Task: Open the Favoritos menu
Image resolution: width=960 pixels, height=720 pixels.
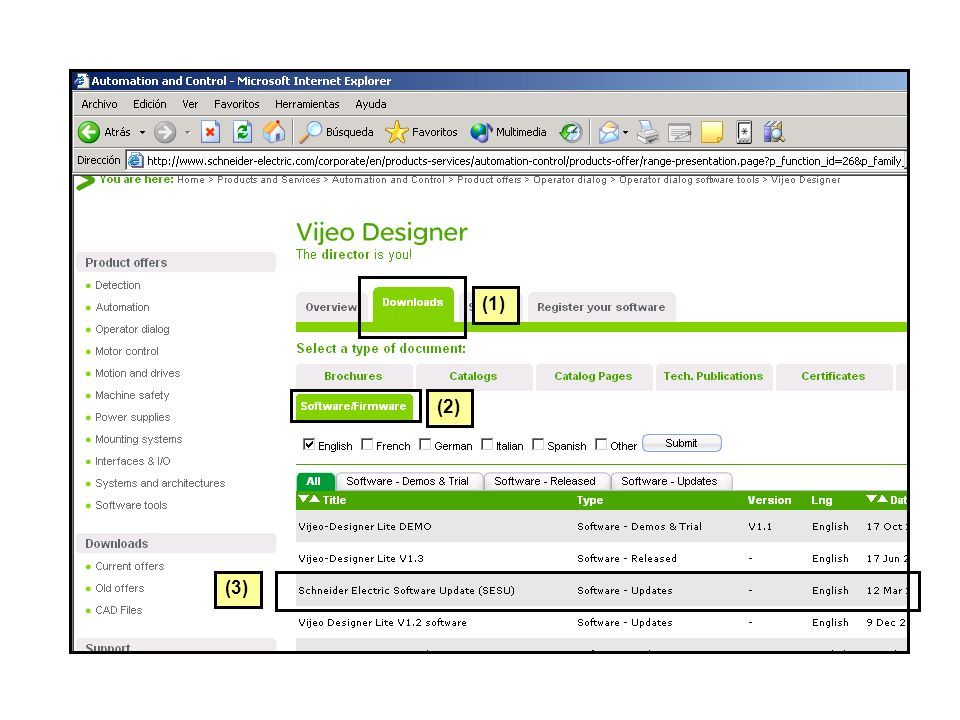Action: point(236,104)
